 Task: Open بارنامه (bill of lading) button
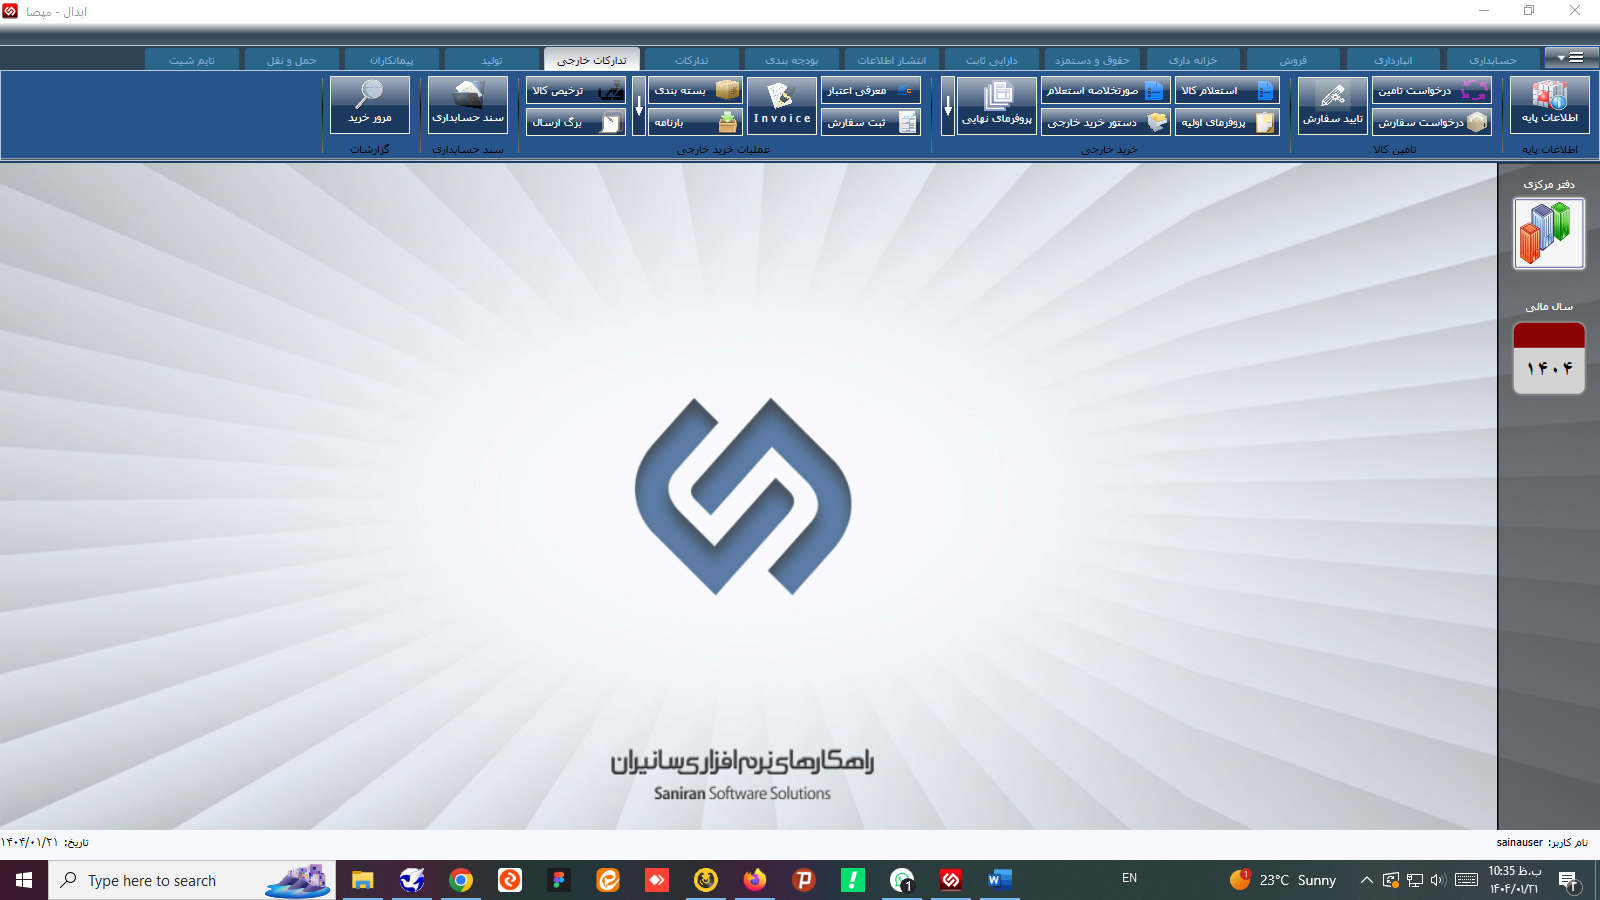(695, 122)
